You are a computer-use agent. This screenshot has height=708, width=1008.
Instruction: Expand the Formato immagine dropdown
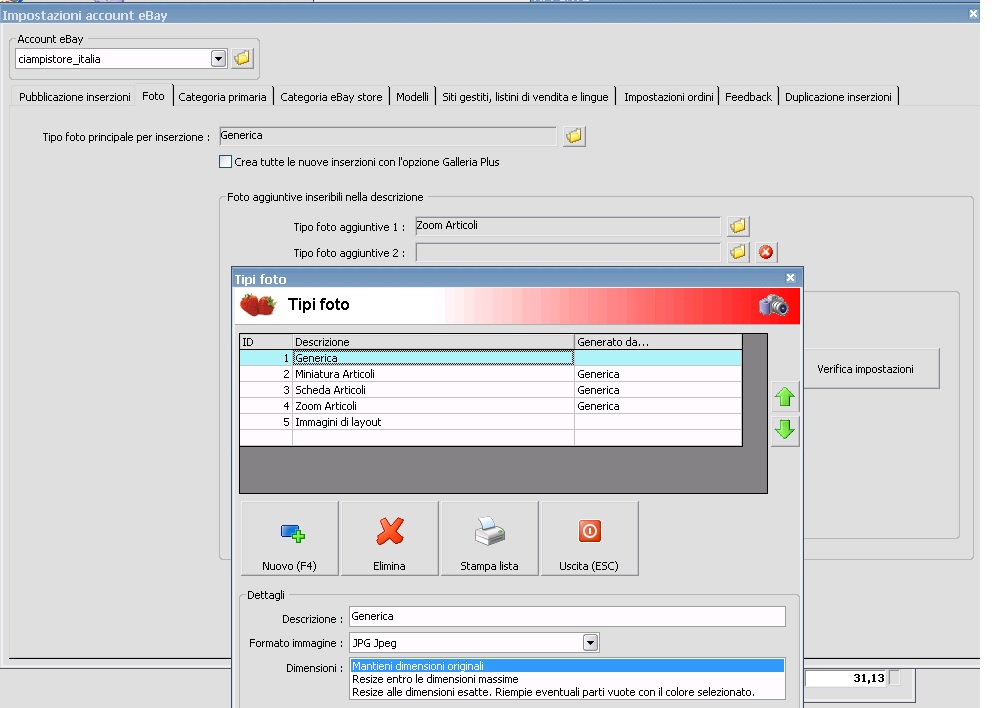tap(590, 643)
